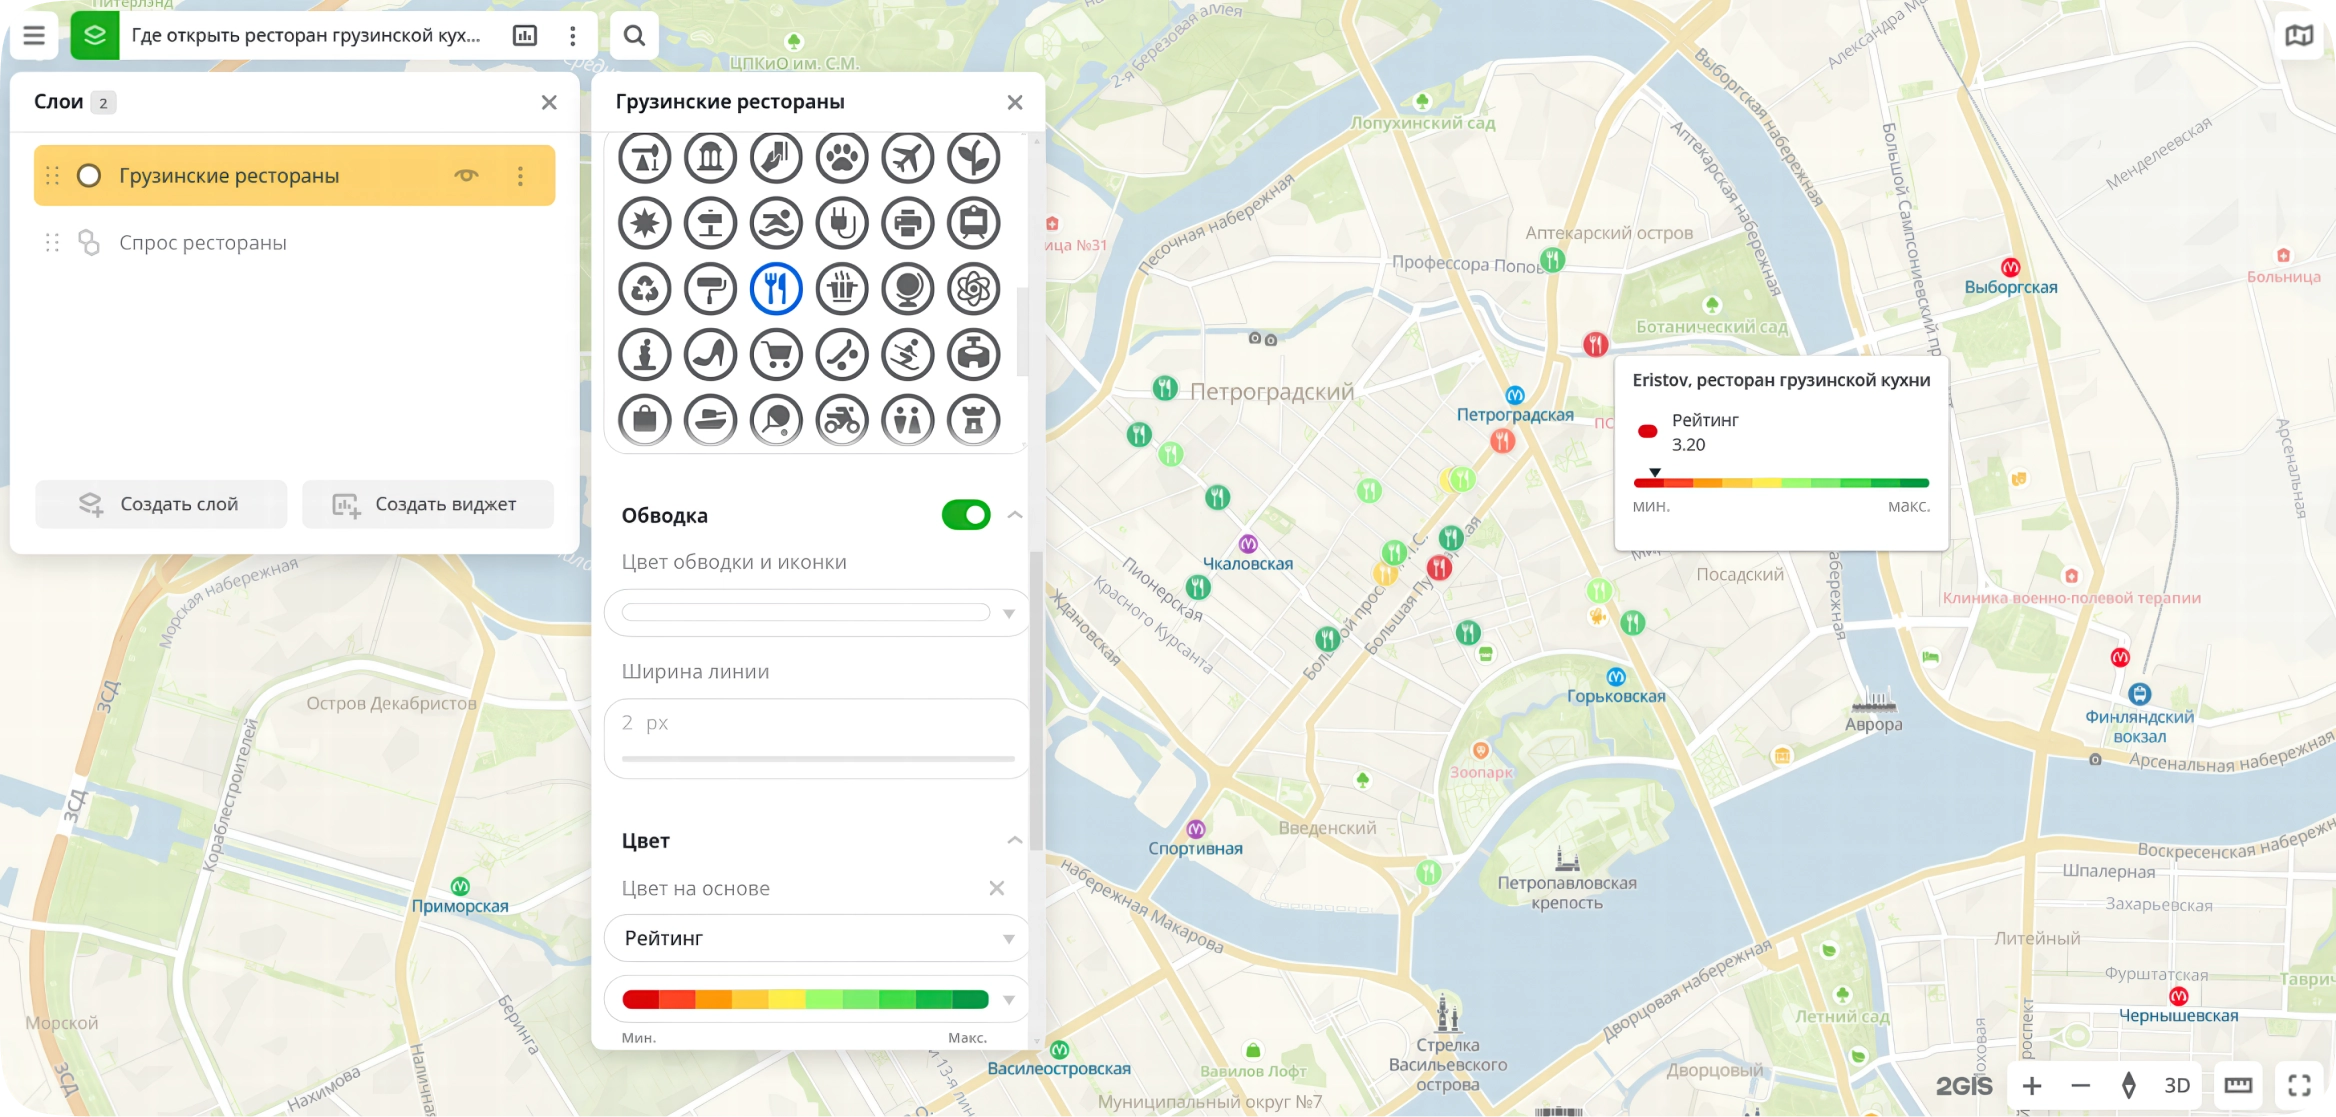Viewport: 2336px width, 1117px height.
Task: Enter fullscreen map mode
Action: [2299, 1086]
